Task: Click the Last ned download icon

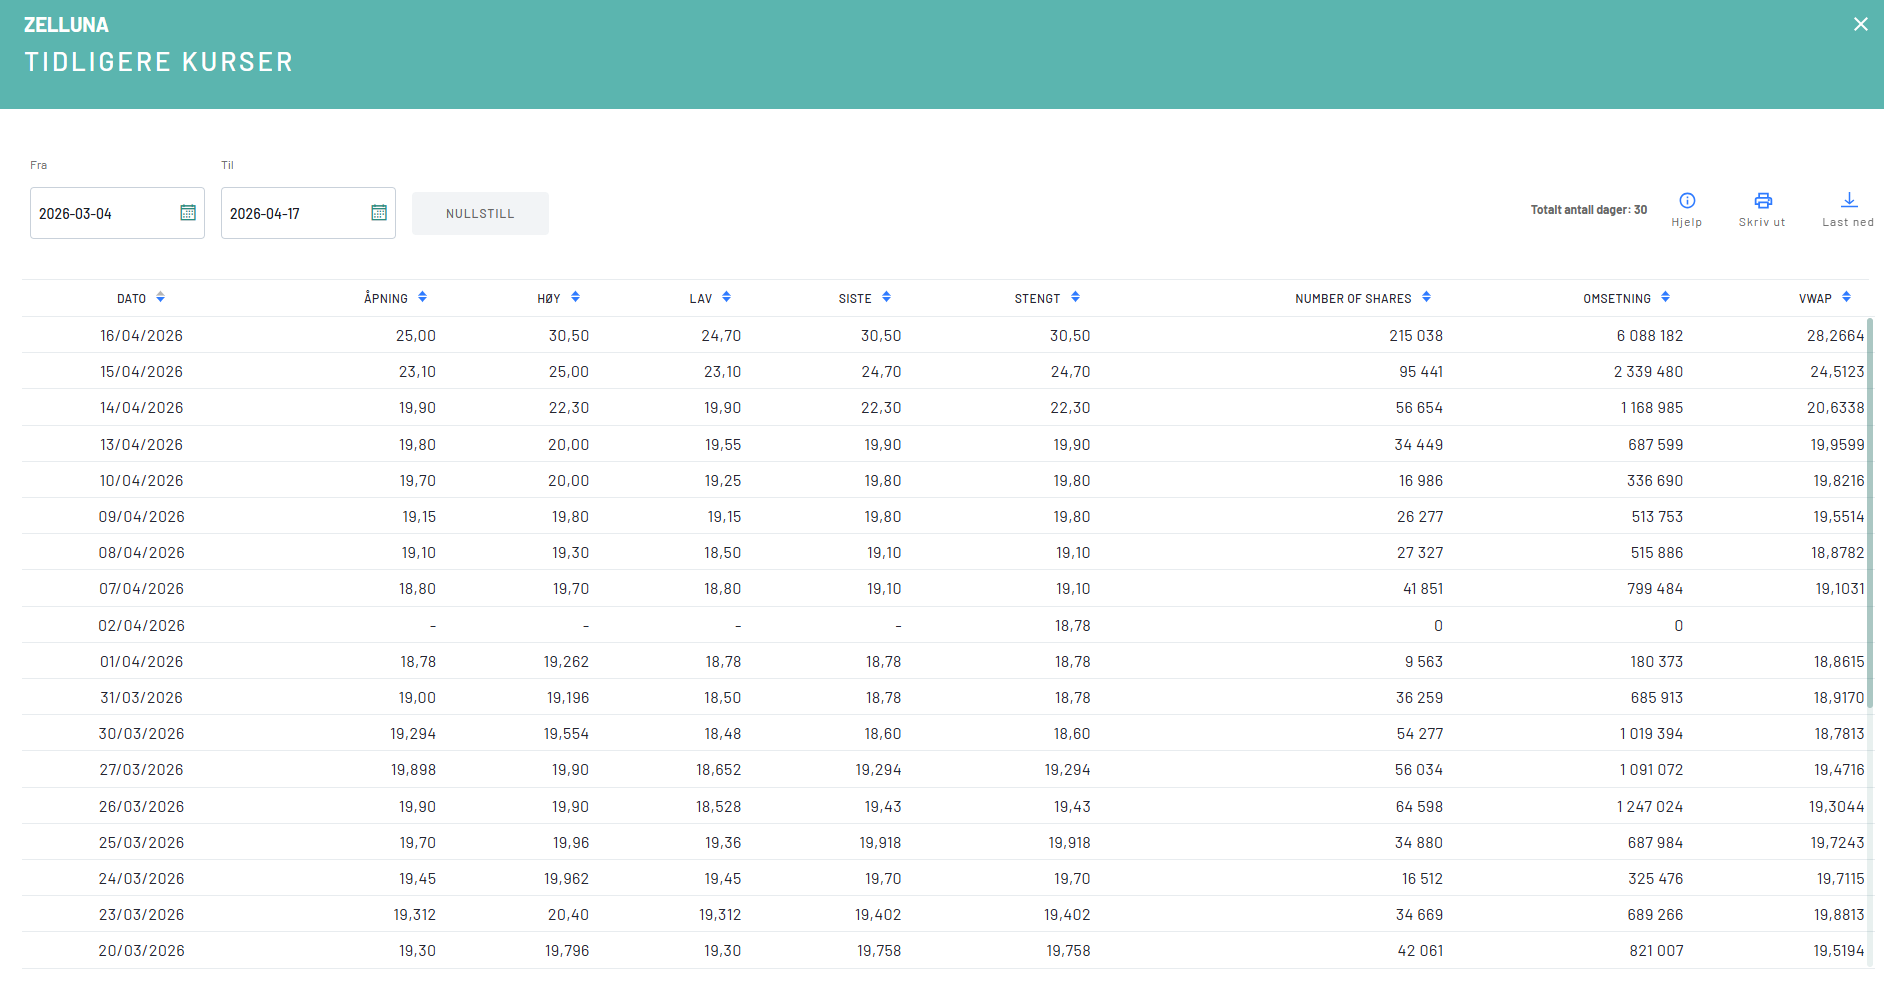Action: tap(1849, 201)
